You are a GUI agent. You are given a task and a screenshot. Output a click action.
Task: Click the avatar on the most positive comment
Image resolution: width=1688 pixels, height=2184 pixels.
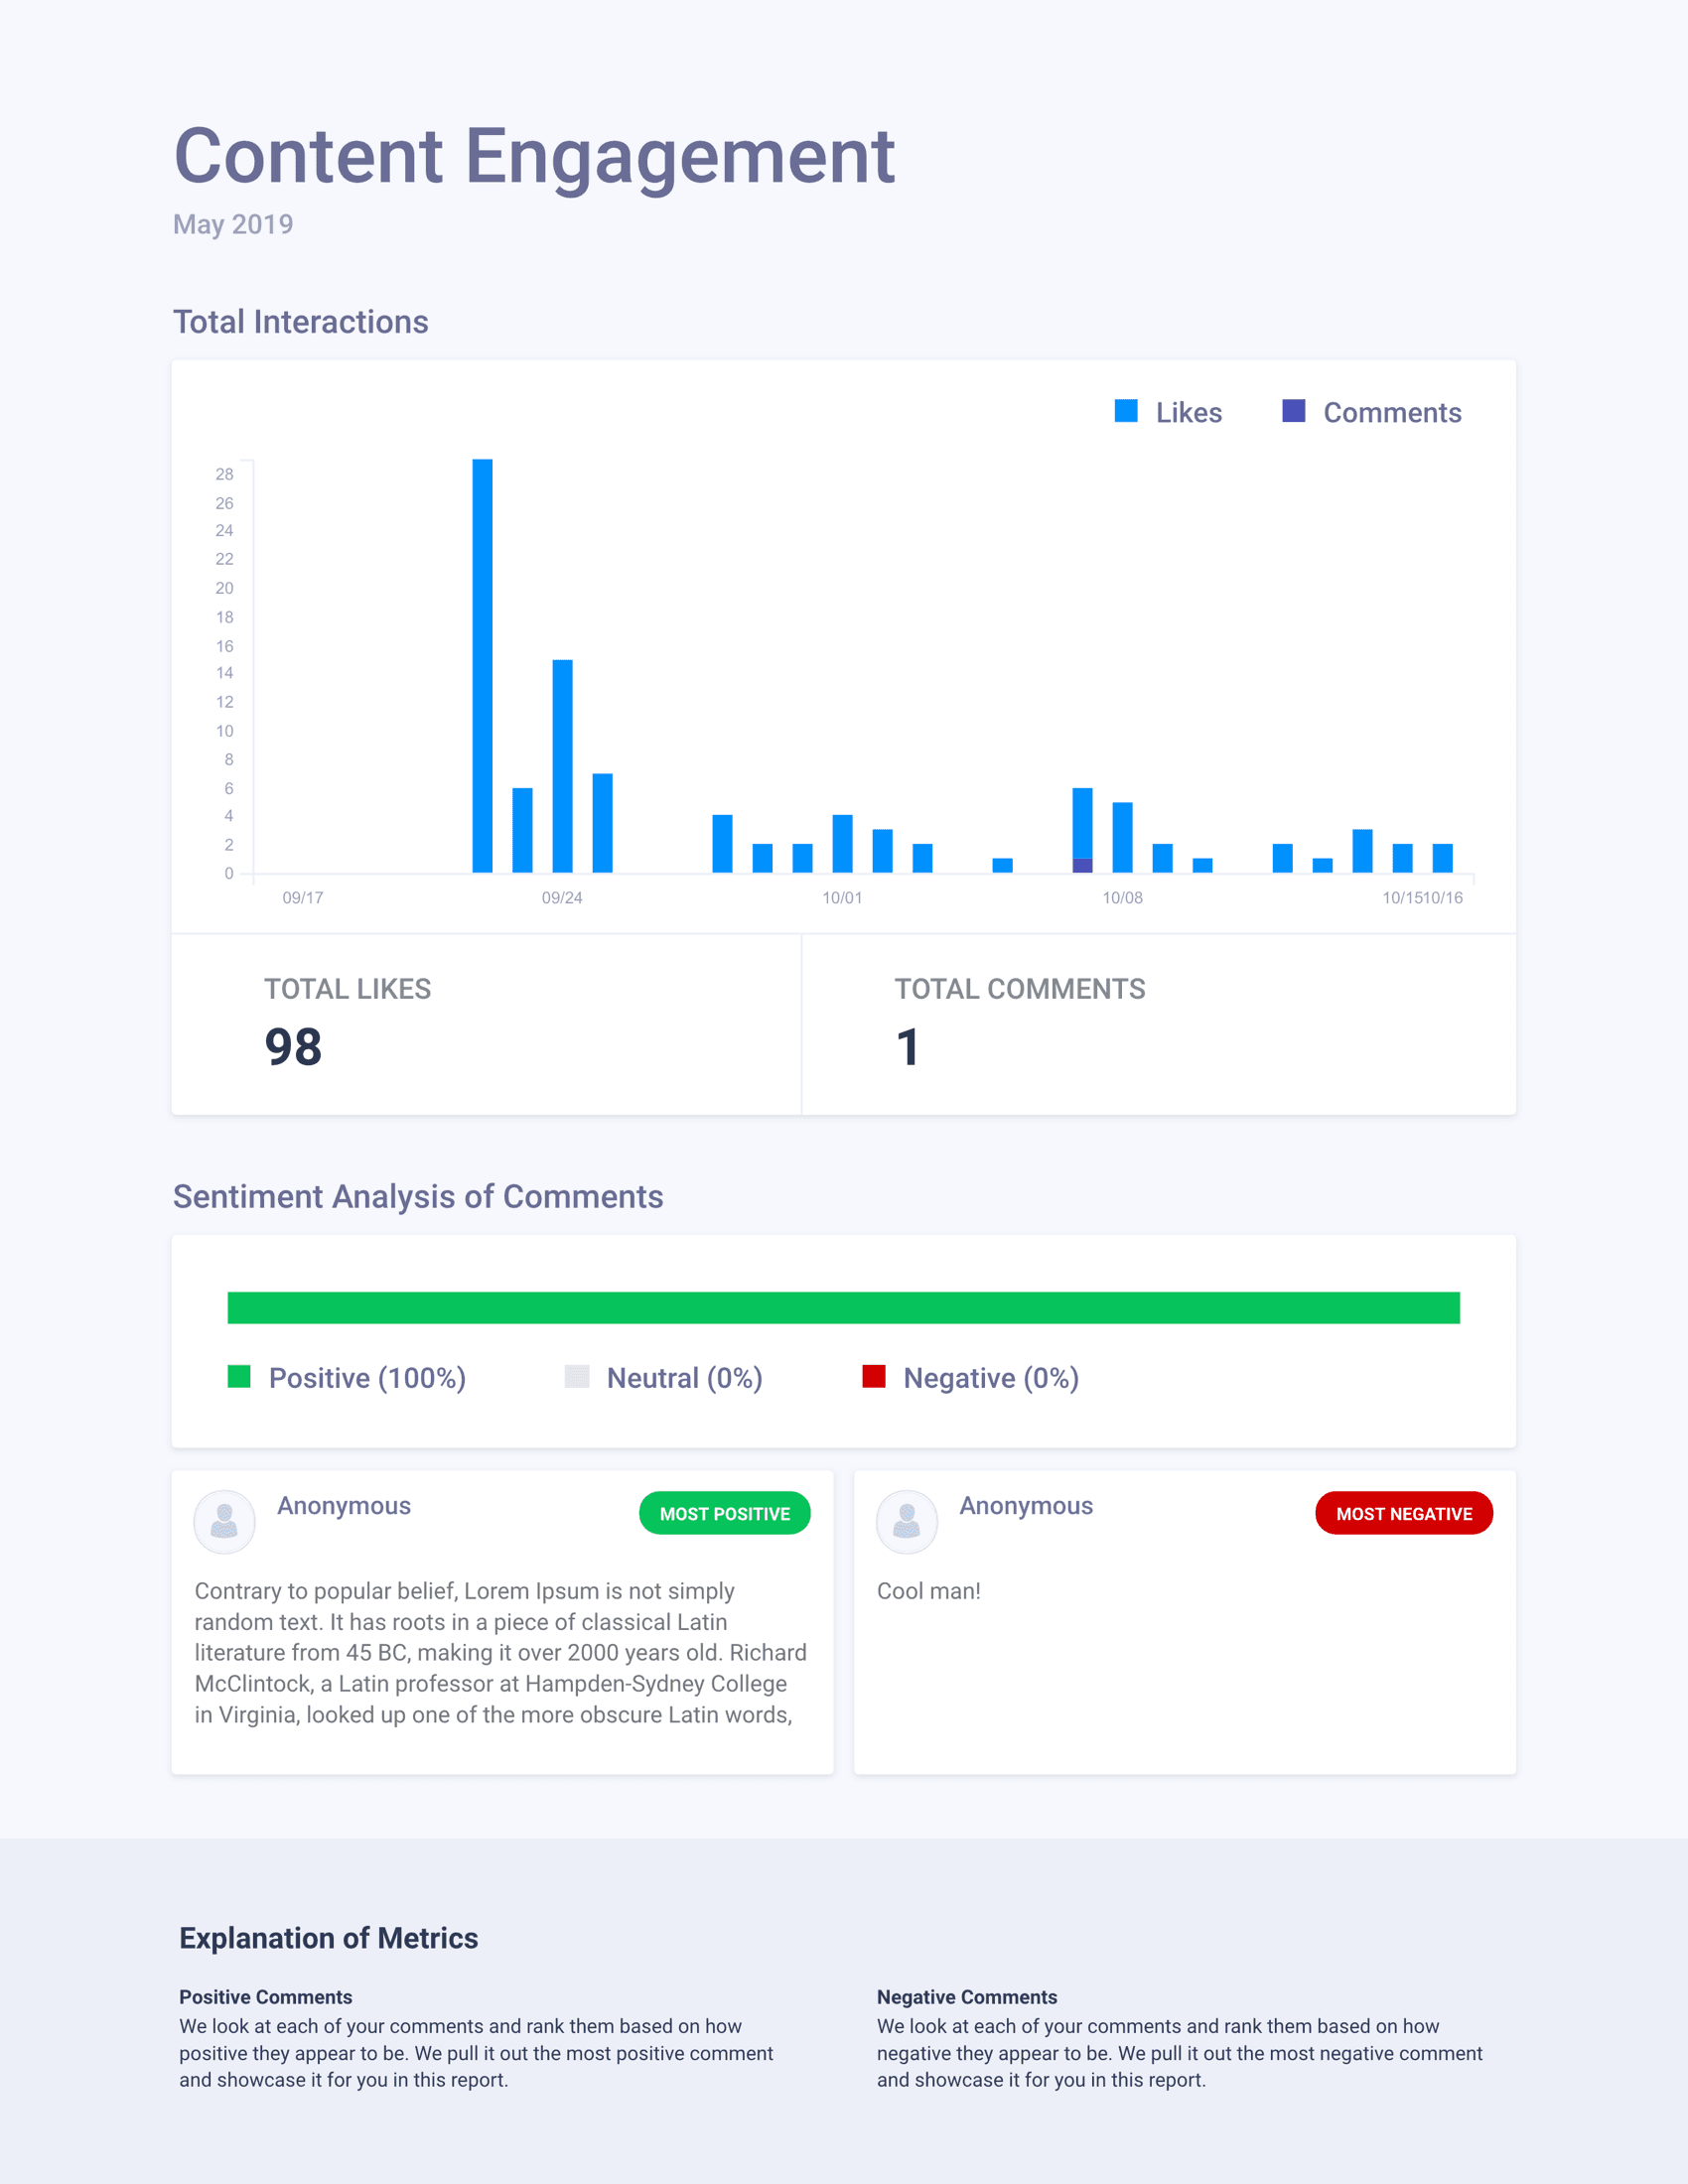click(224, 1522)
